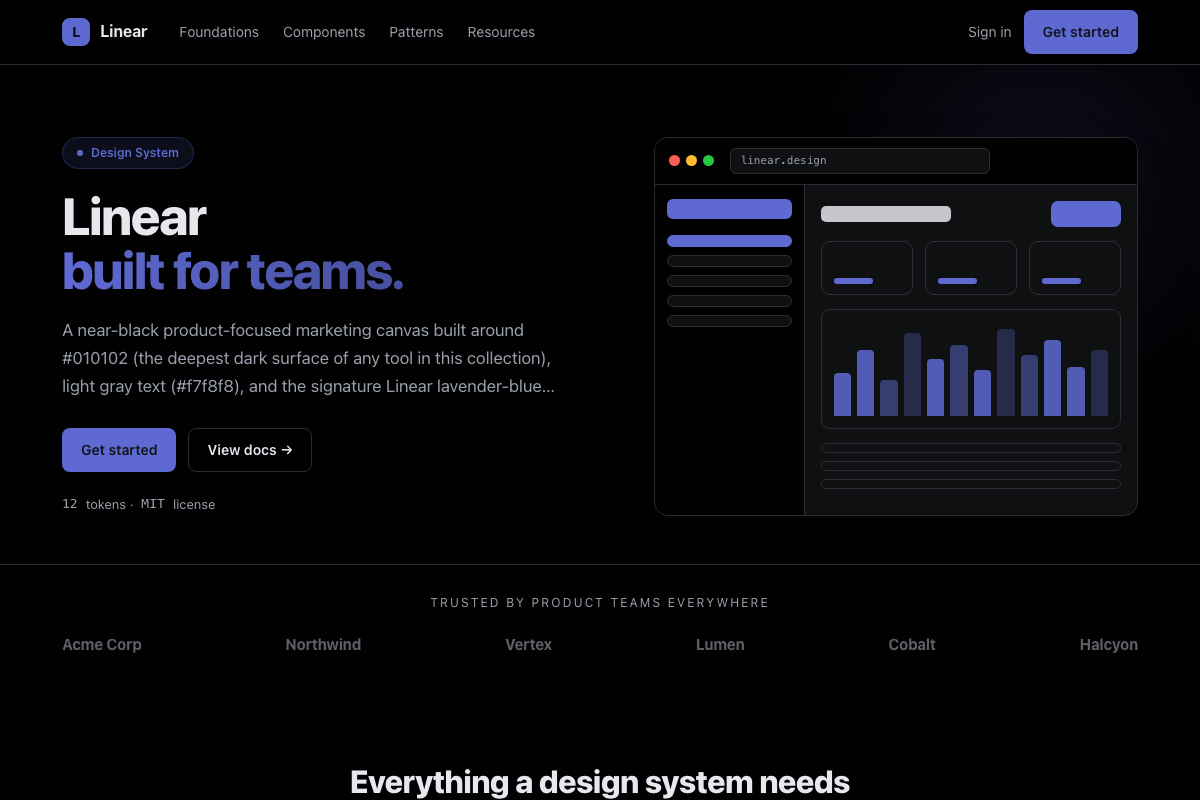This screenshot has height=800, width=1200.
Task: Click the Design System badge
Action: pos(128,153)
